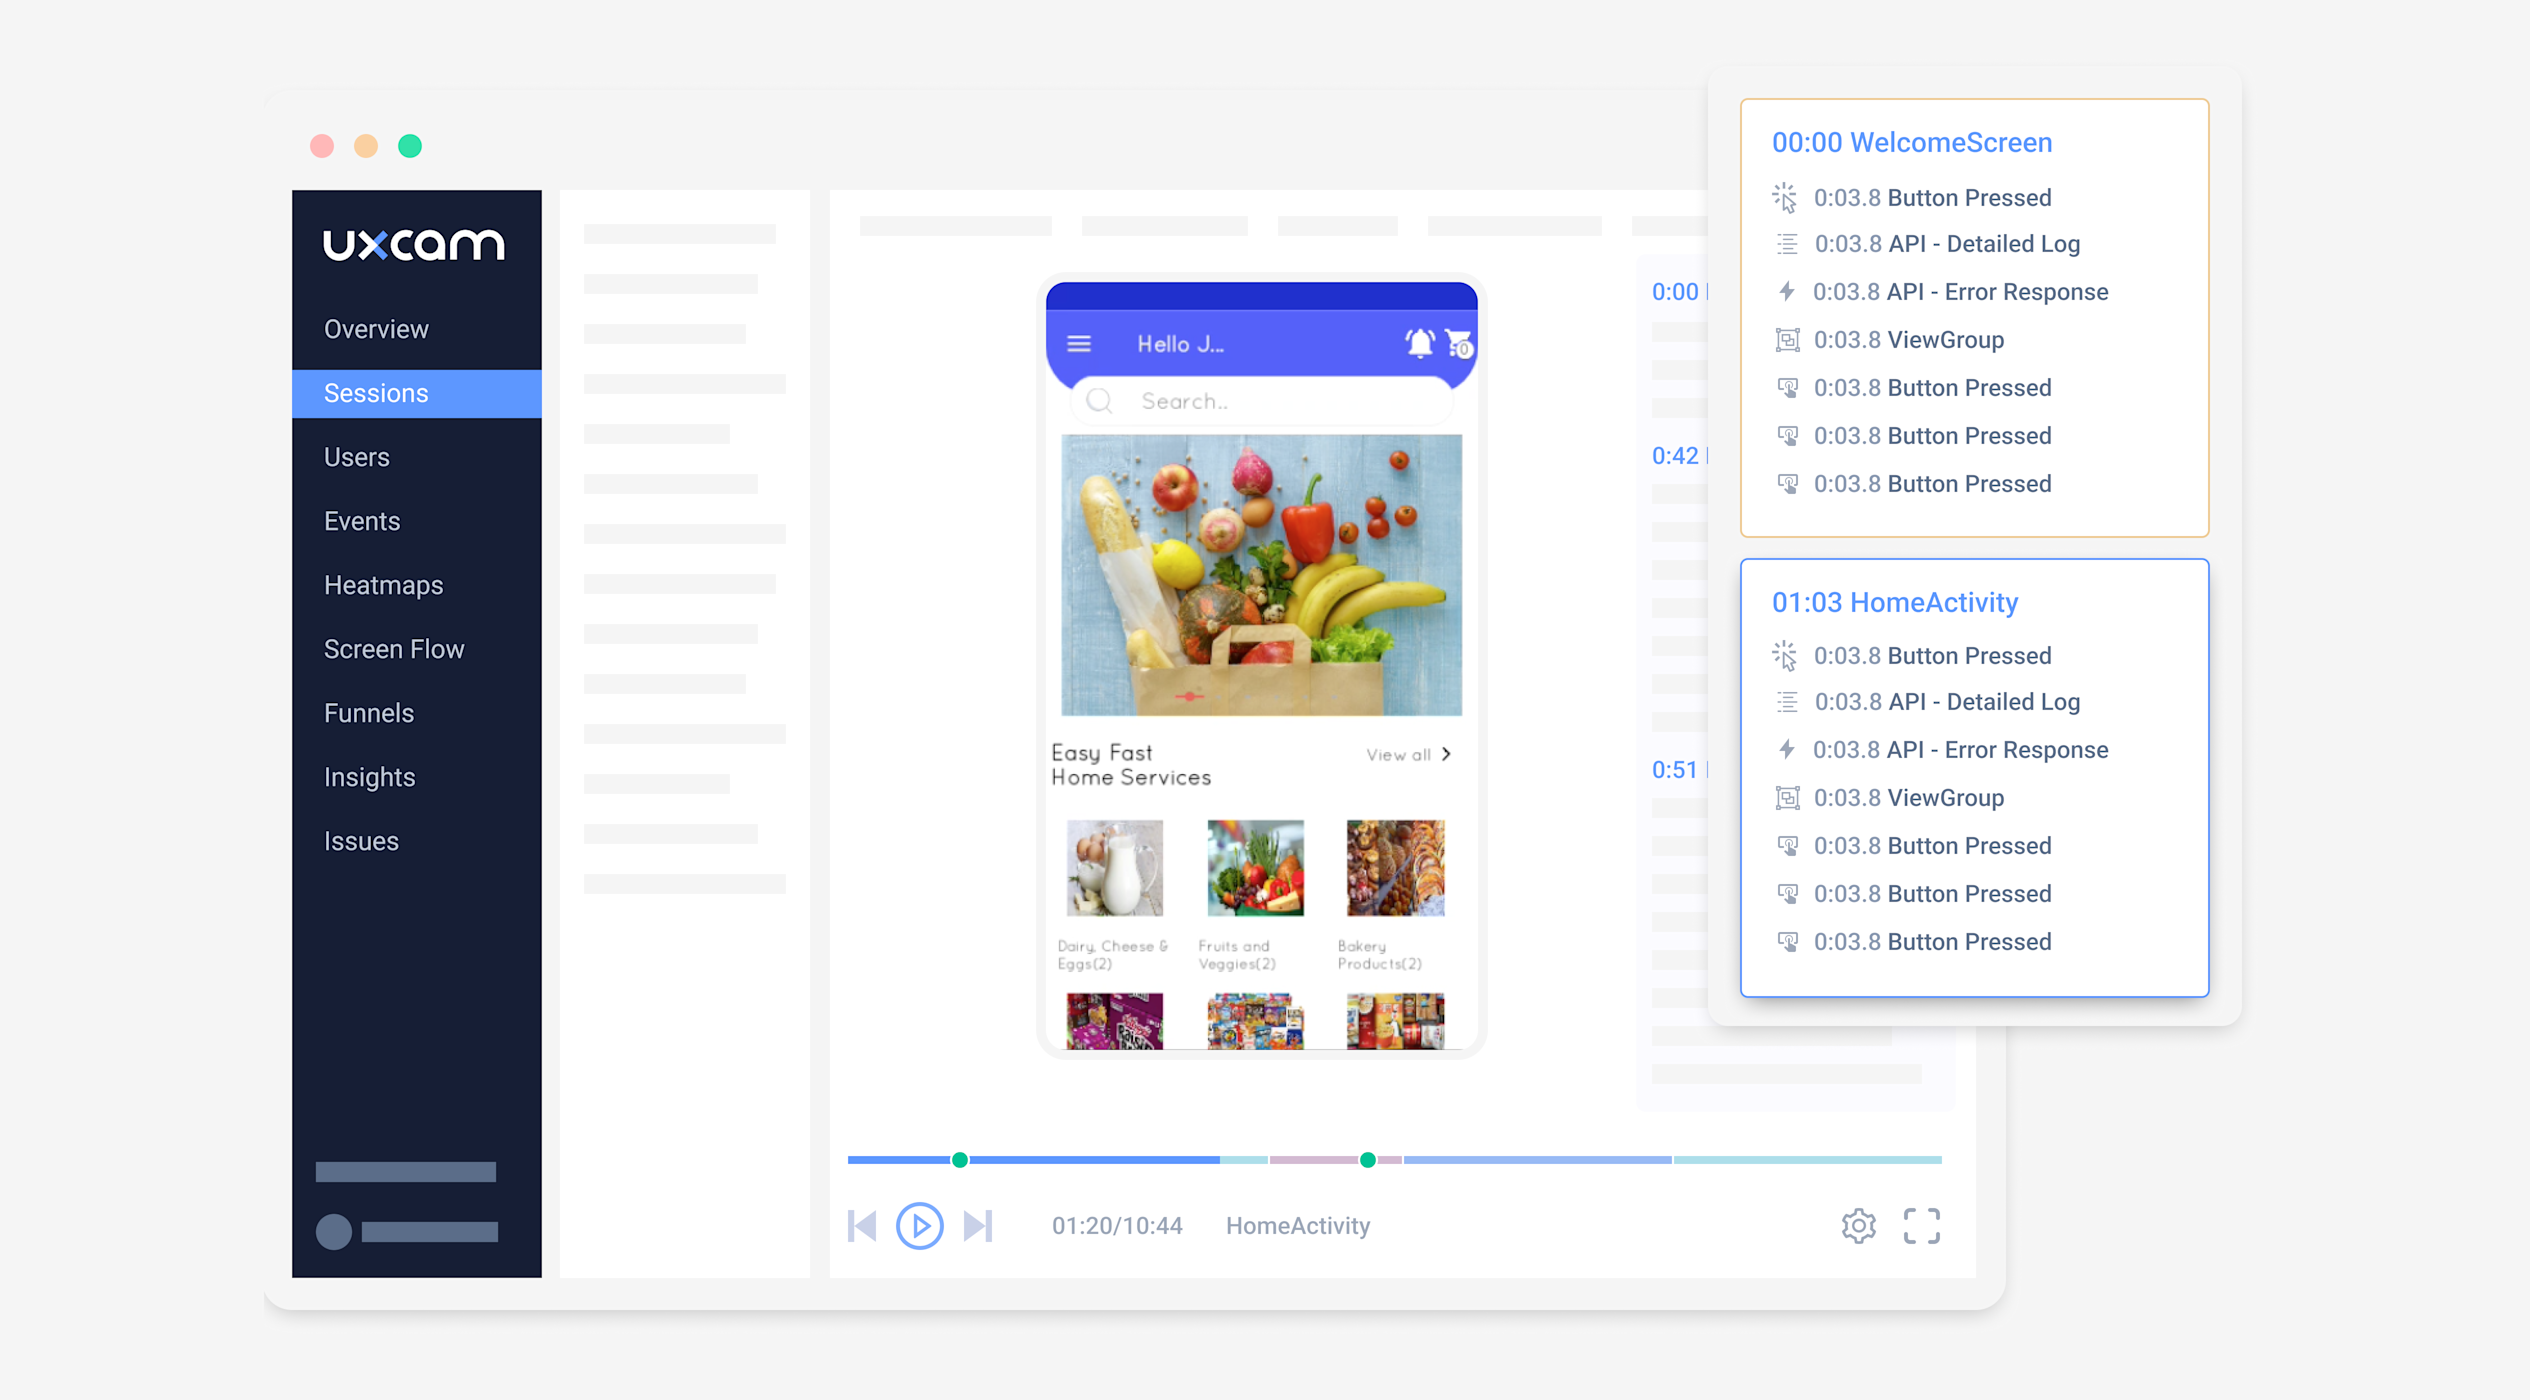Skip to the next session event
Screen dimensions: 2530x1400
coord(978,1225)
